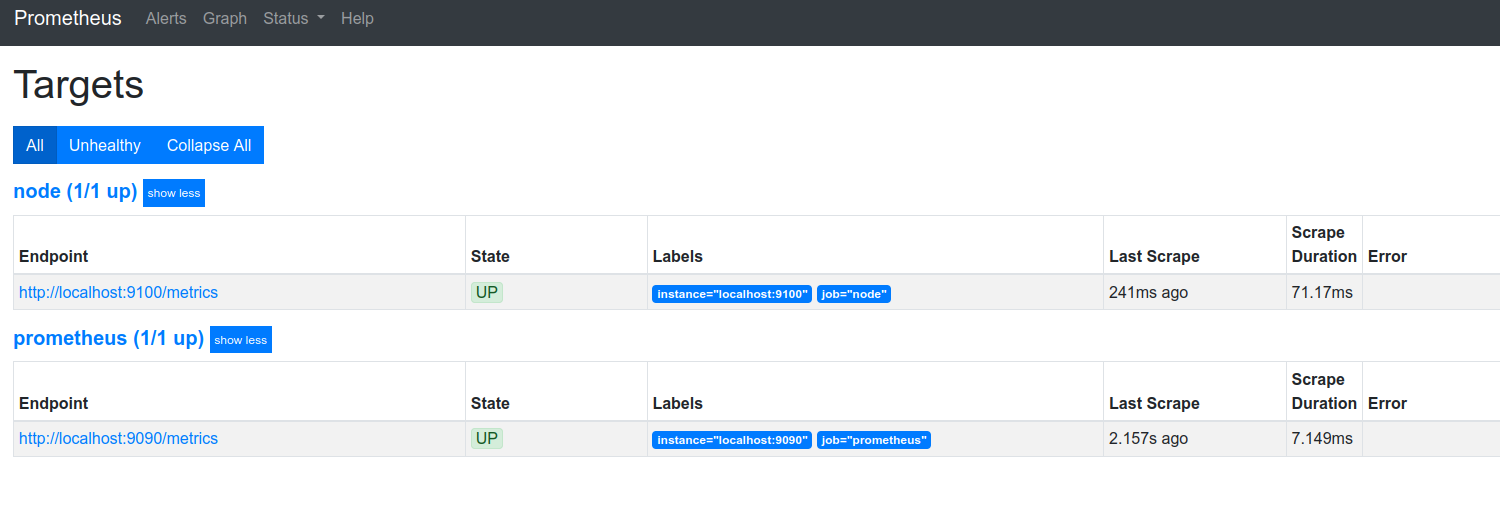The image size is (1500, 513).
Task: Click the UP state badge for prometheus
Action: pyautogui.click(x=487, y=438)
